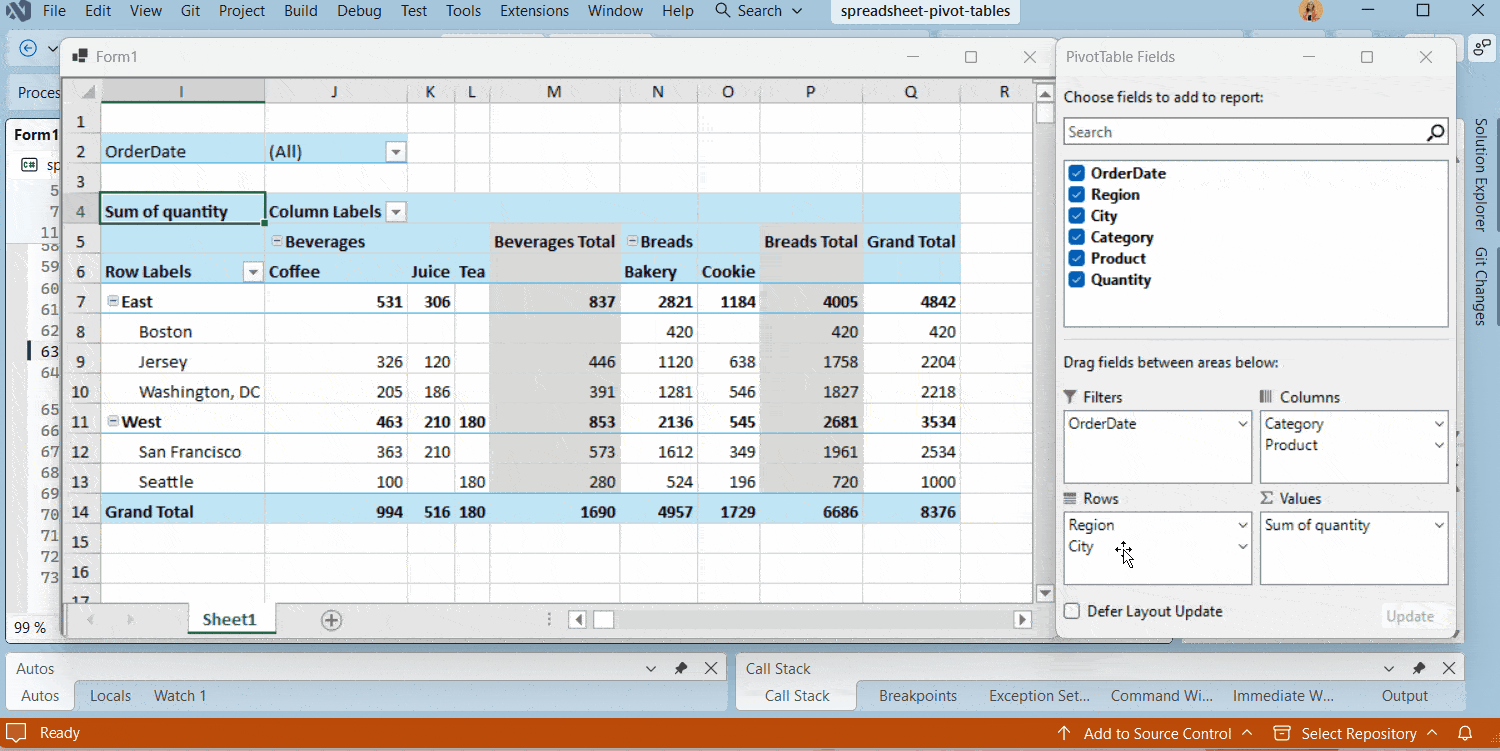The image size is (1500, 751).
Task: Pin the Call Stack panel
Action: coord(1419,668)
